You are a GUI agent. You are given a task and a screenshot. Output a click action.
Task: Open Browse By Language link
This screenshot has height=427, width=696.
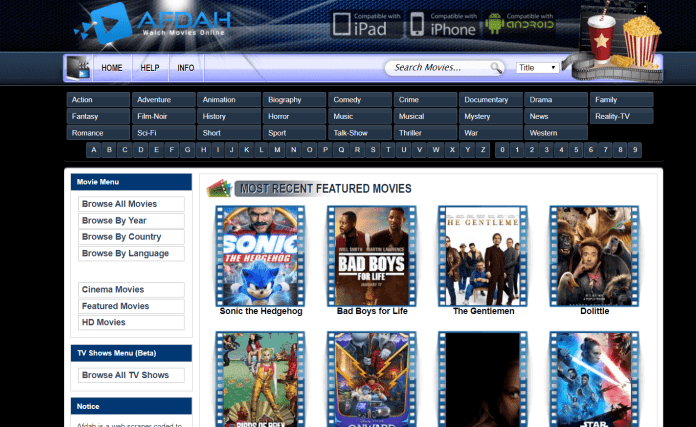tap(131, 253)
